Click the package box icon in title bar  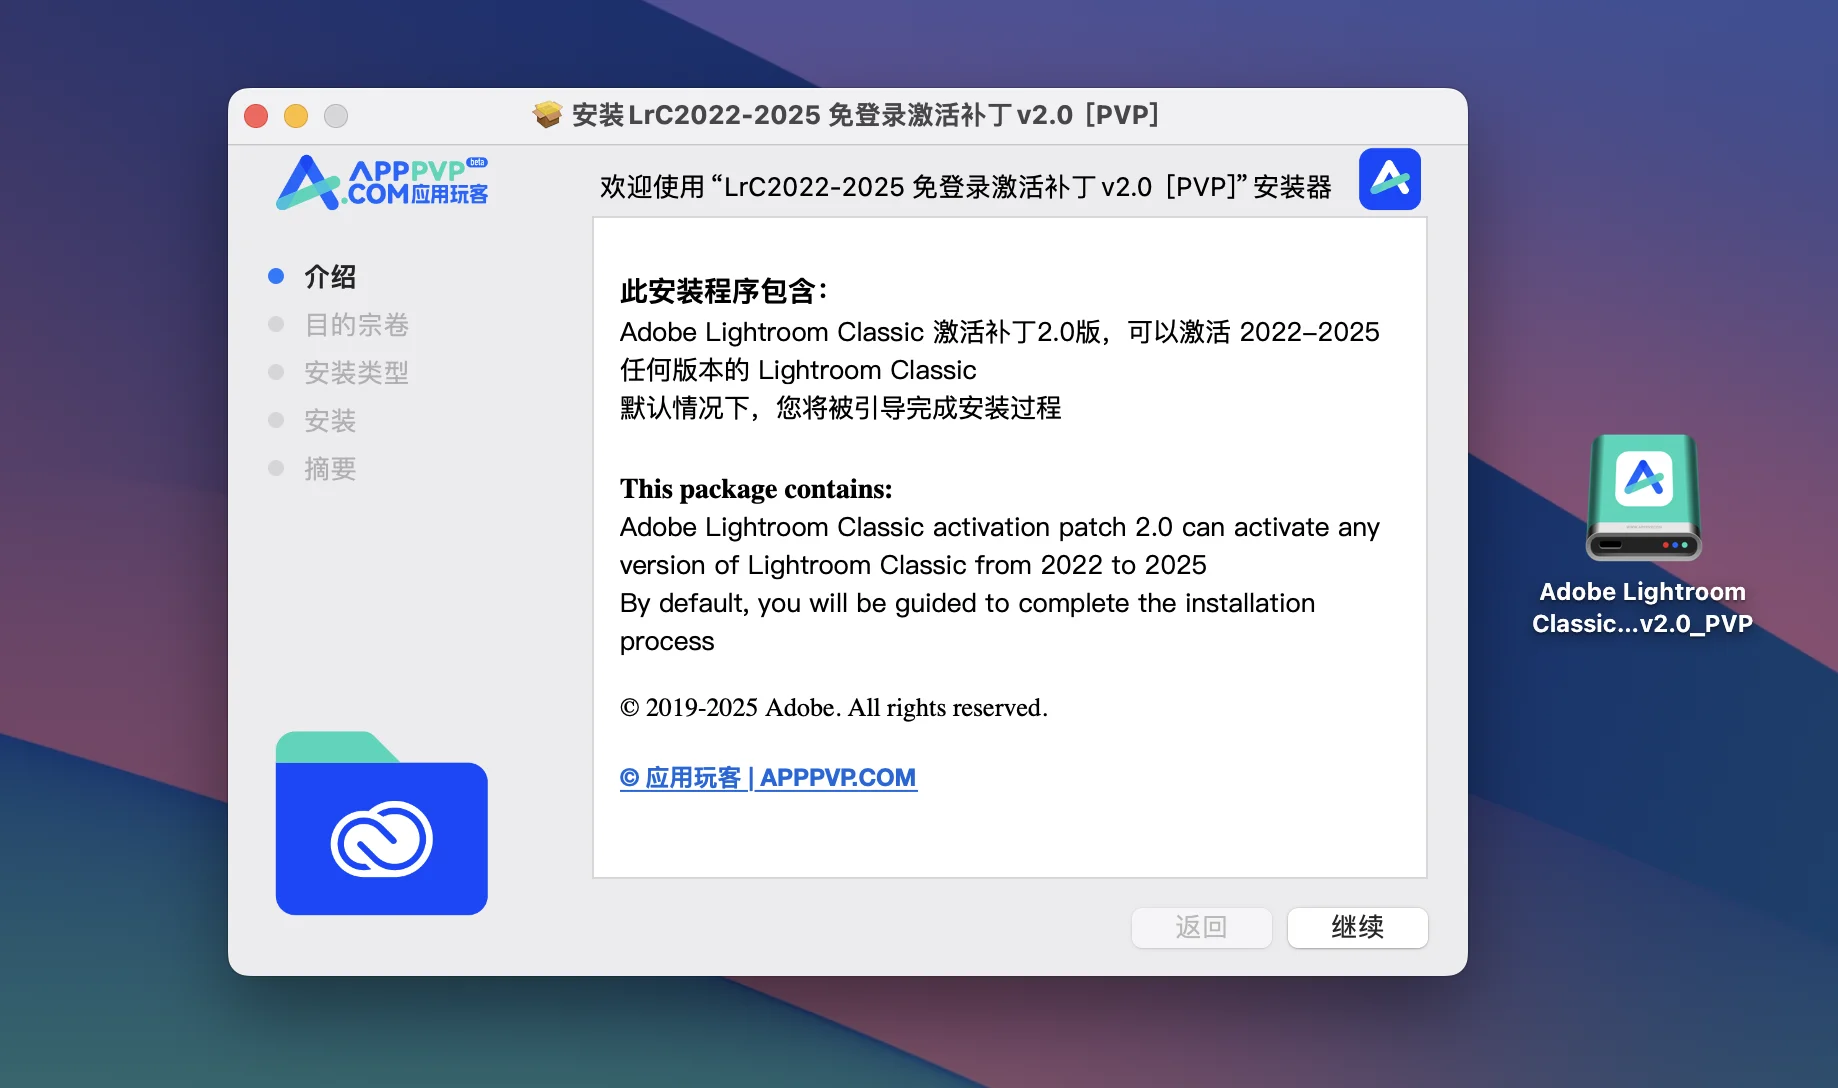coord(547,115)
